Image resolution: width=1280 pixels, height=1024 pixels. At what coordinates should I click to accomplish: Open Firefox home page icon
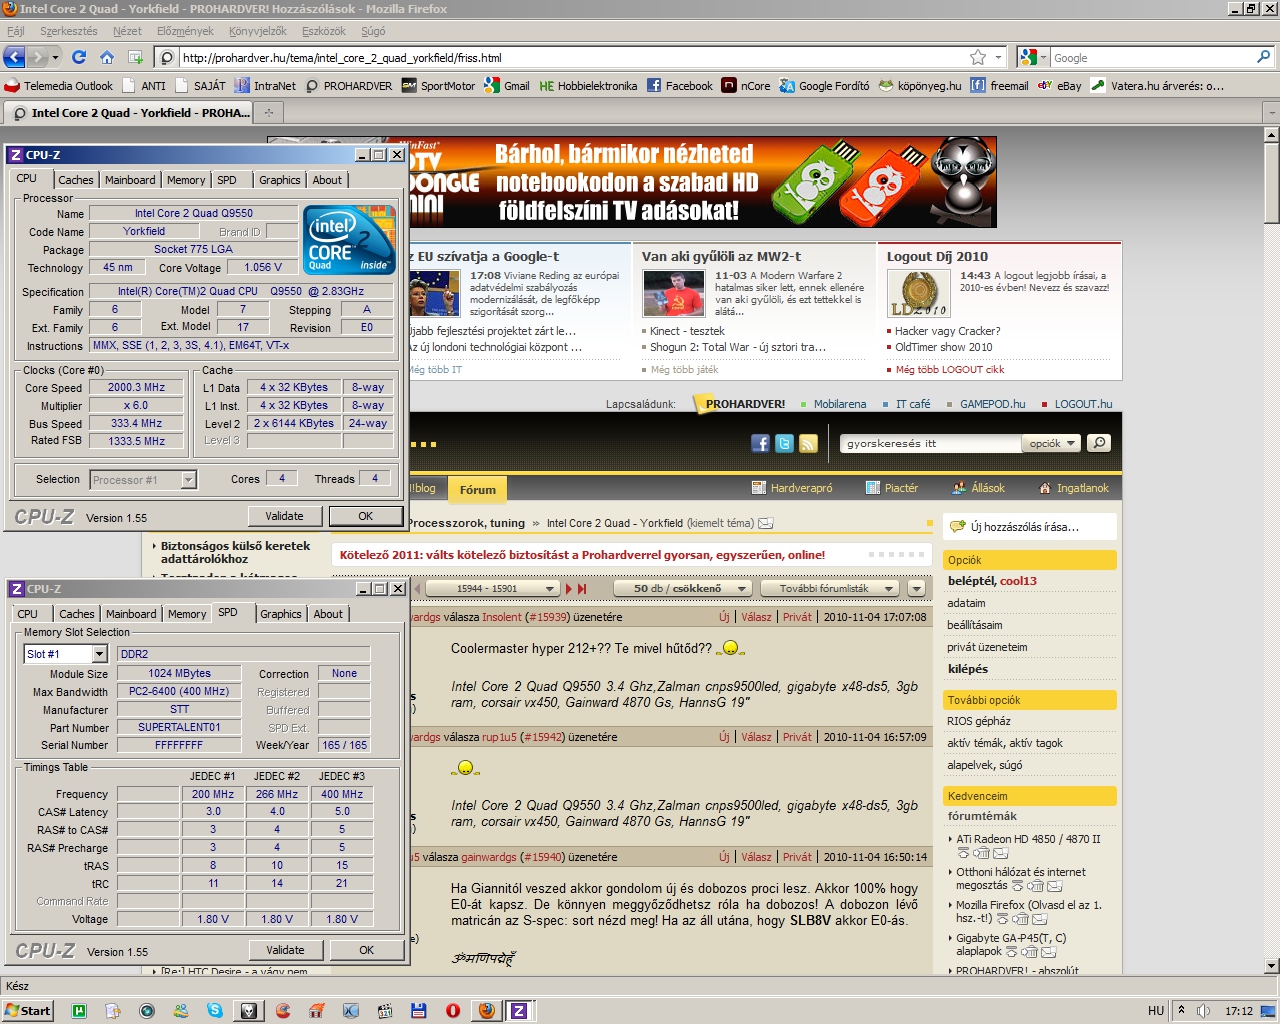107,57
